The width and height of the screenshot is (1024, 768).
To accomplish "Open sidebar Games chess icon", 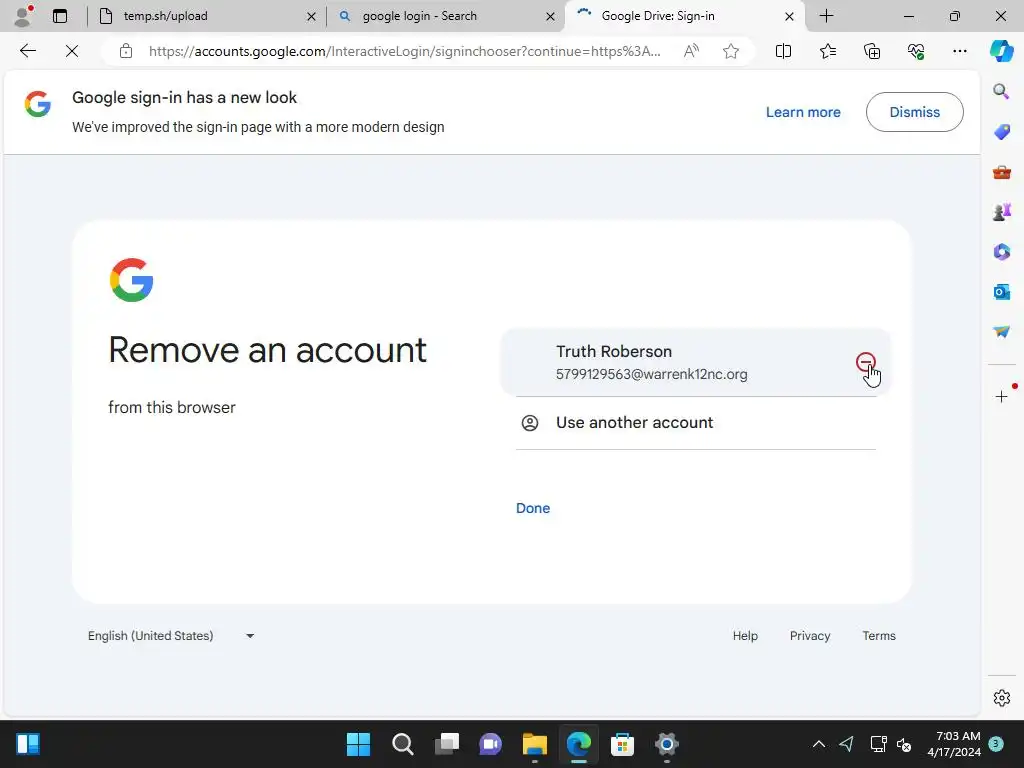I will tap(1001, 212).
